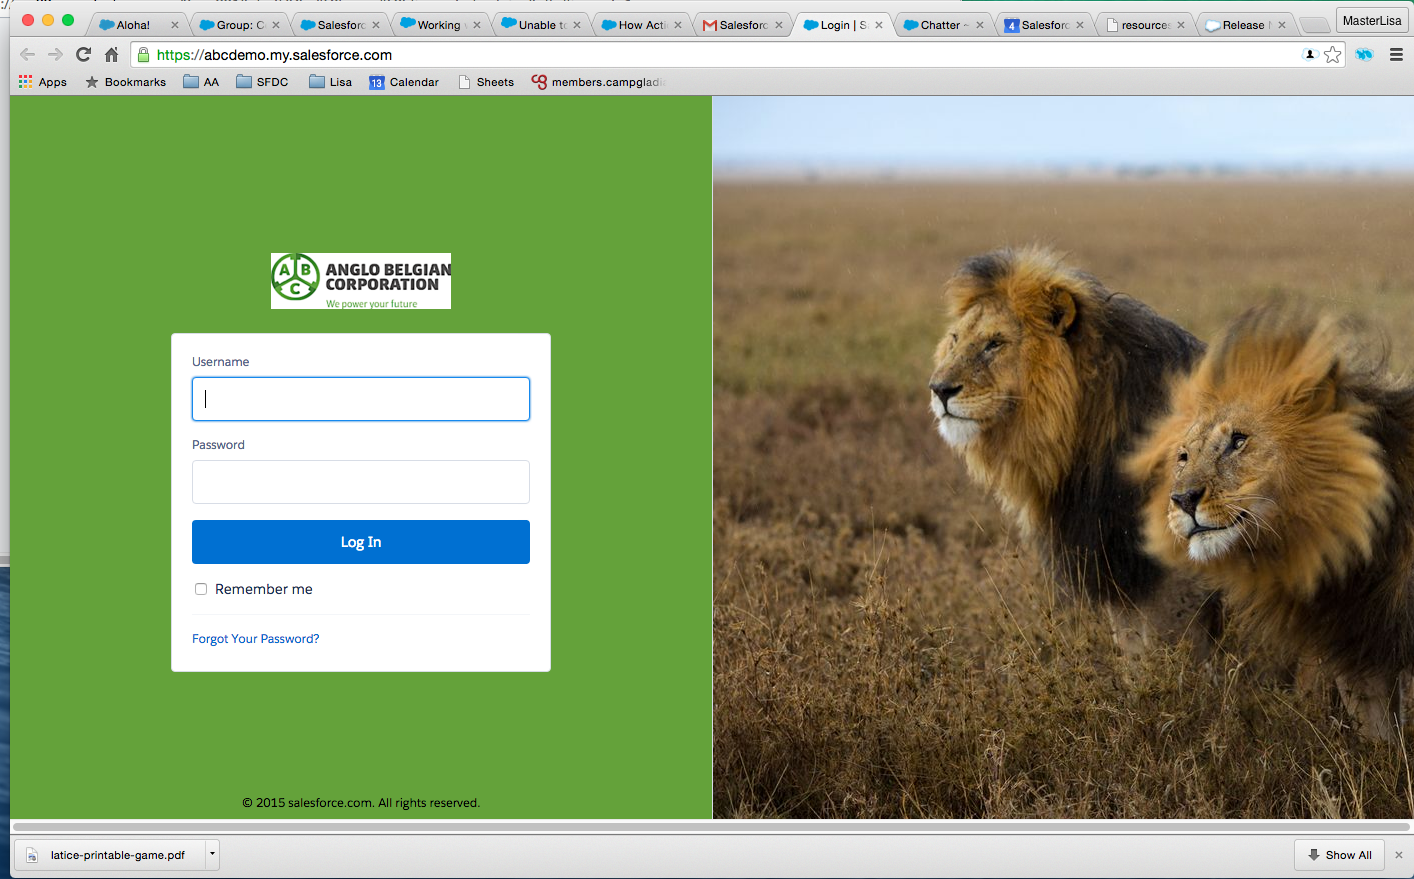Click the Log In button
The width and height of the screenshot is (1414, 879).
(x=361, y=542)
